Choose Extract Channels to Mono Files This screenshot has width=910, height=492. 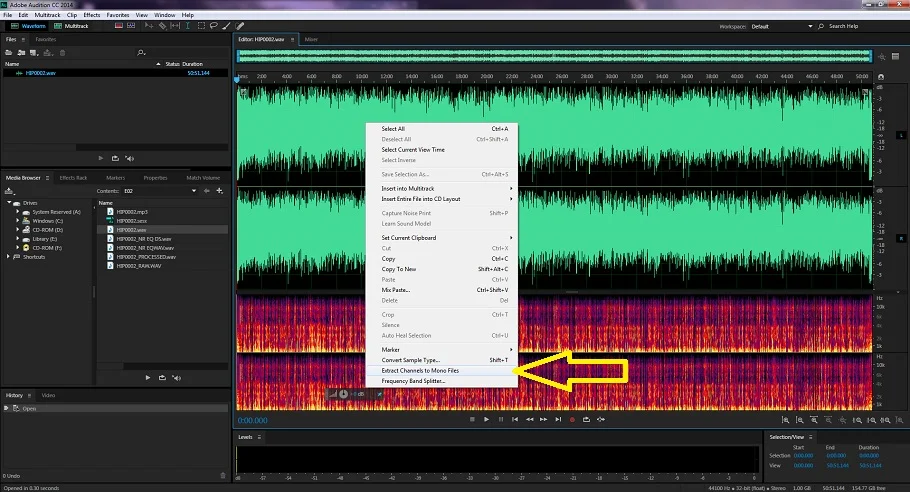(x=442, y=371)
